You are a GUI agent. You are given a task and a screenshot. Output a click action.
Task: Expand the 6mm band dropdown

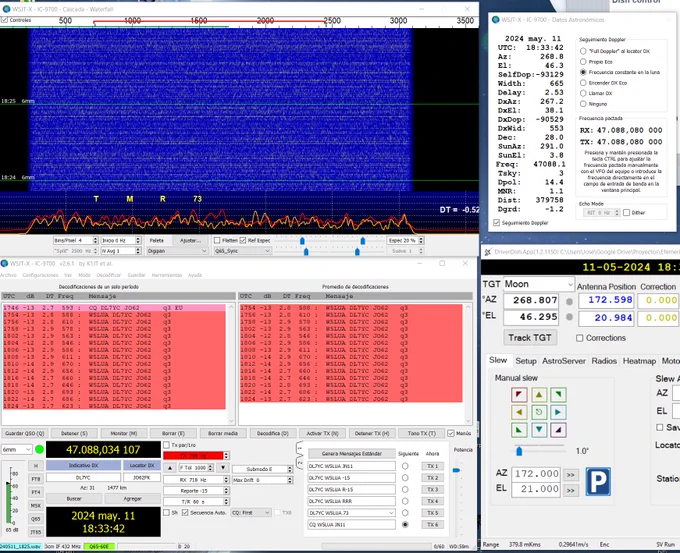coord(16,449)
